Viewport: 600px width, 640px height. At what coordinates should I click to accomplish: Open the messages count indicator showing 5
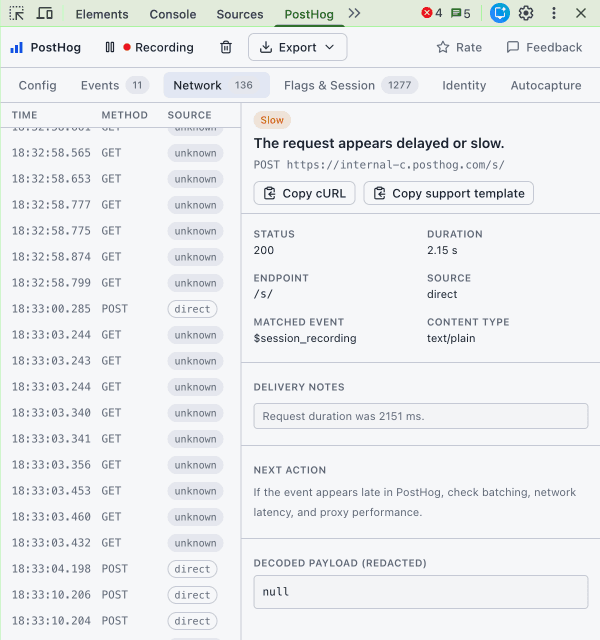[x=460, y=13]
